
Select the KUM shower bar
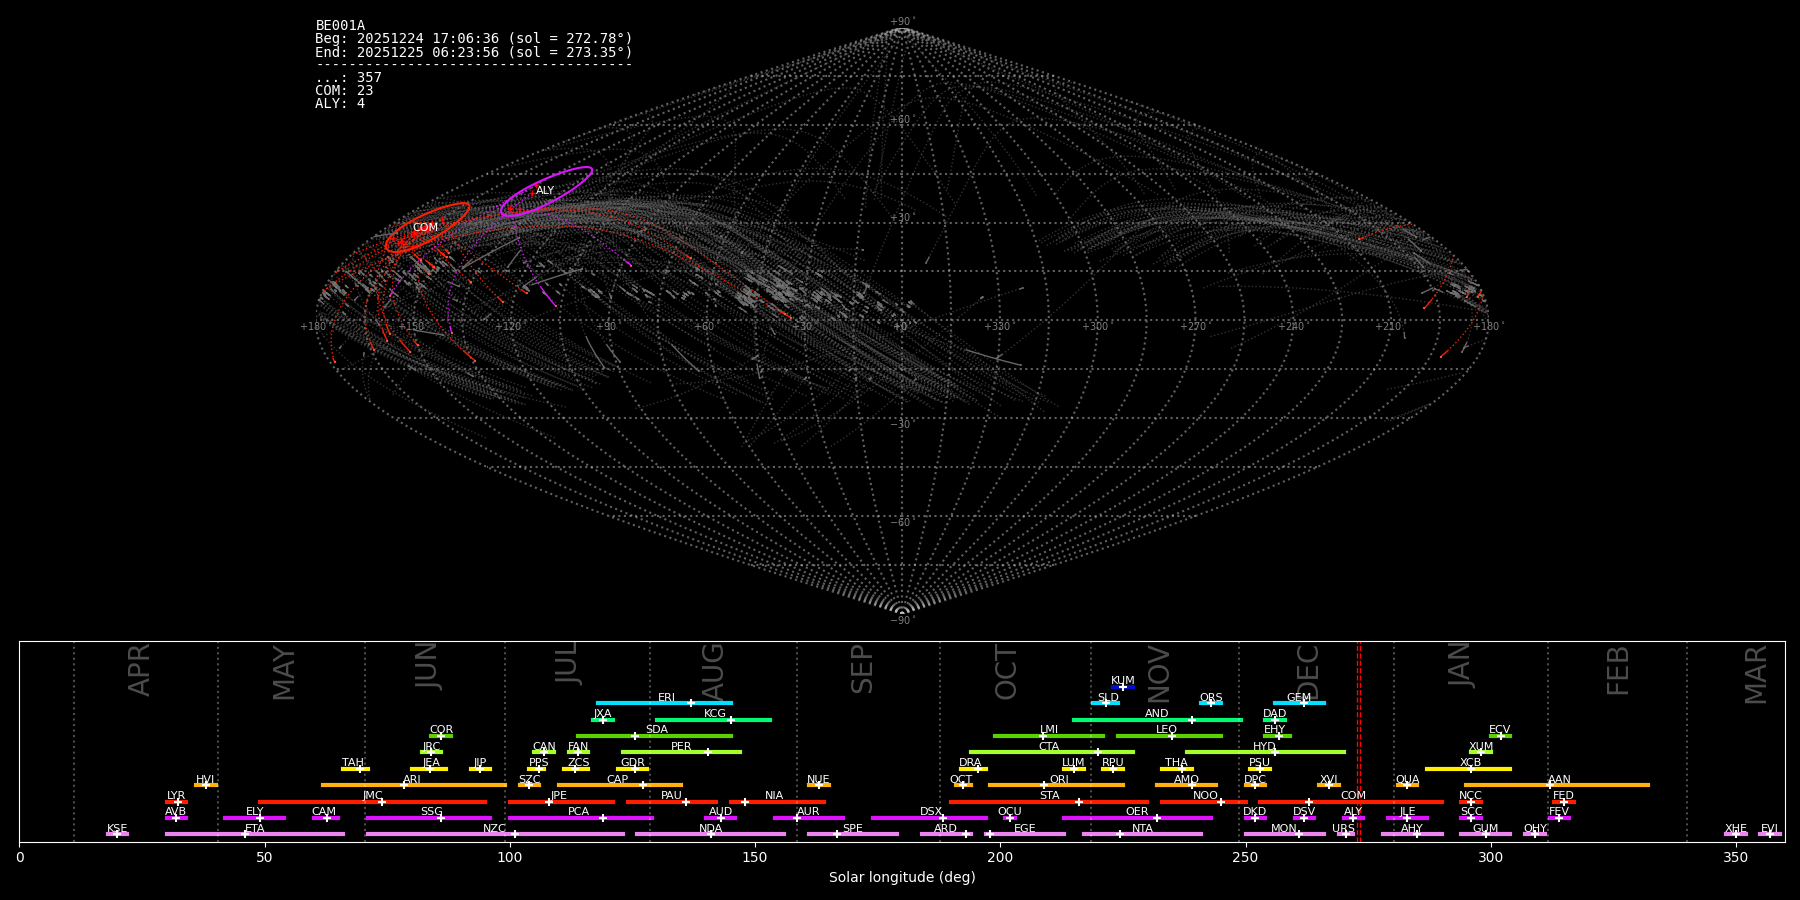click(1123, 687)
